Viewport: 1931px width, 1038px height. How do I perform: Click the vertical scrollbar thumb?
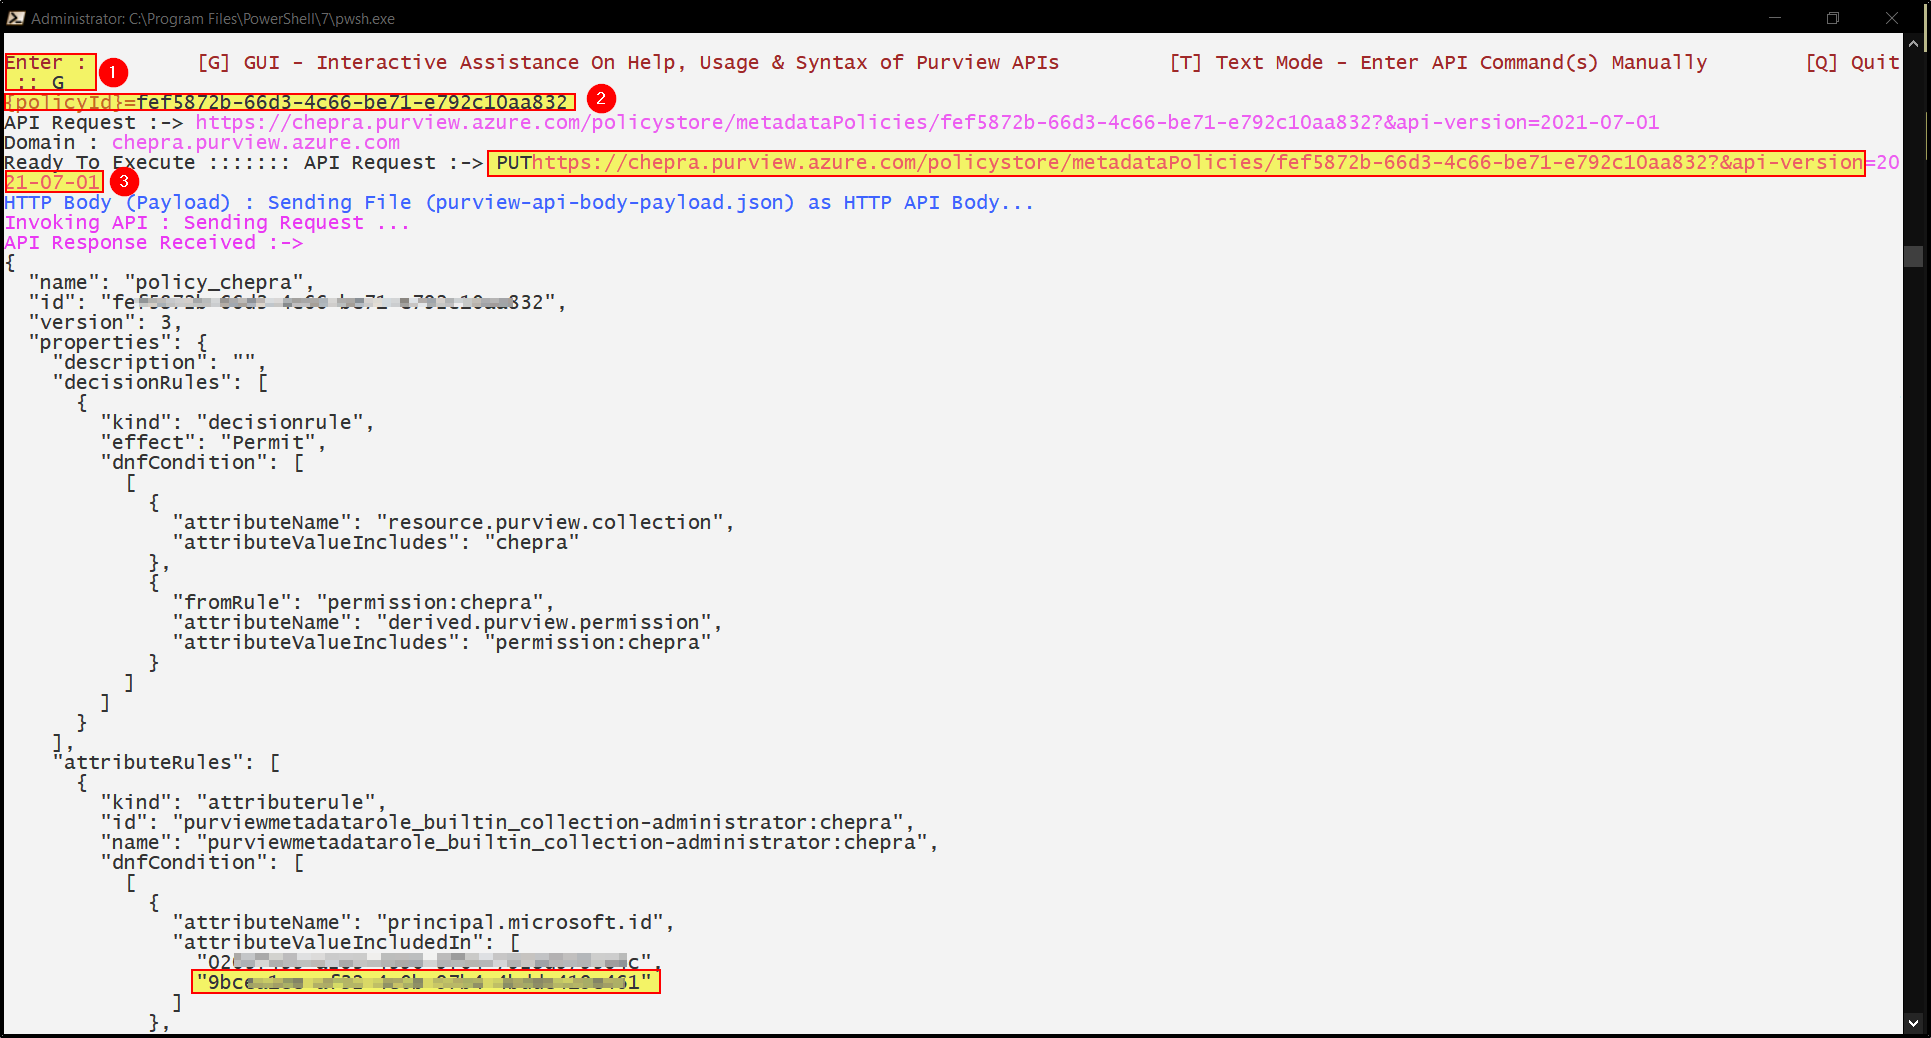1913,256
